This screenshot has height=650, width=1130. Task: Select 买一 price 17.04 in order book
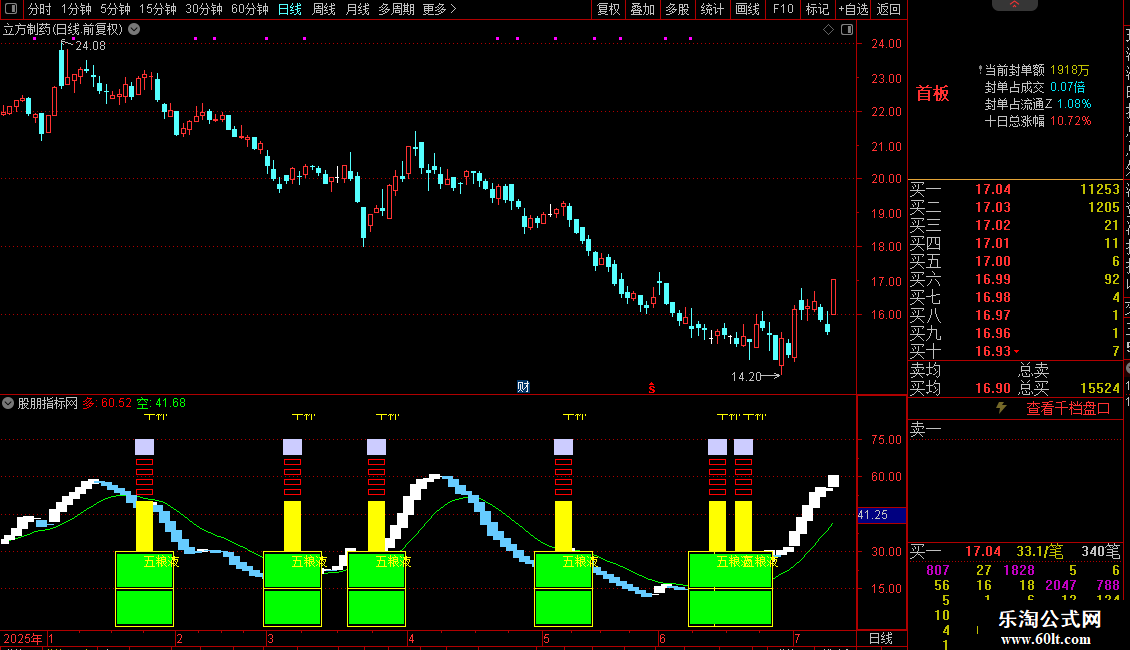[x=992, y=190]
